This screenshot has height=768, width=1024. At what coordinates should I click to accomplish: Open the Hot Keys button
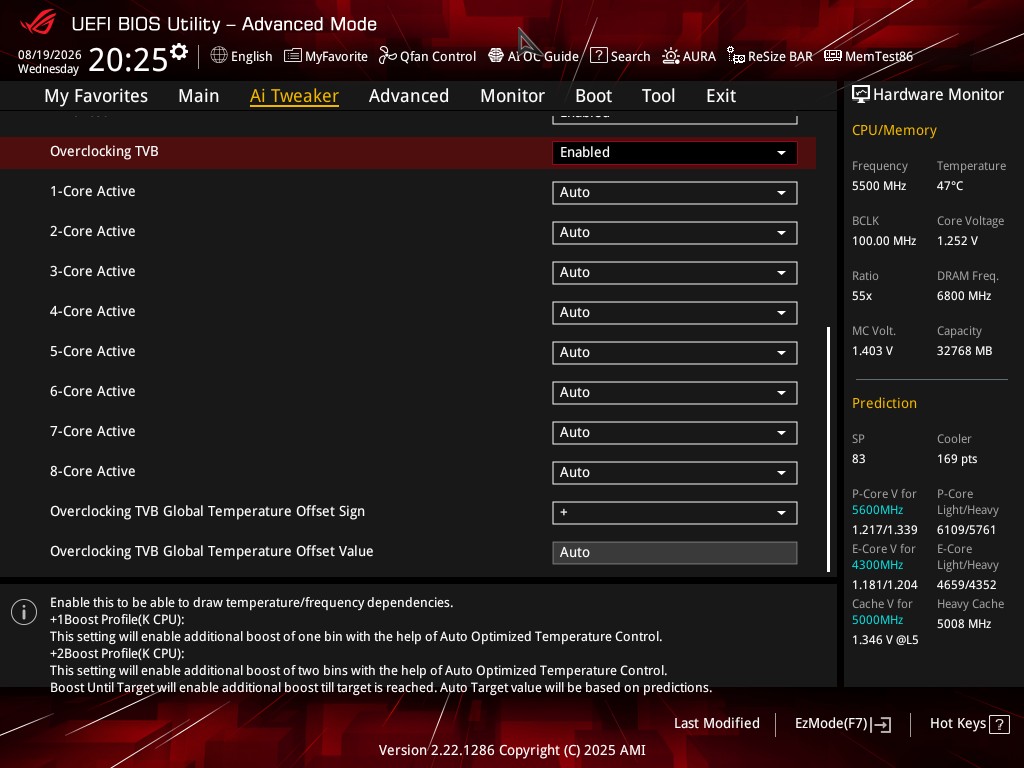coord(969,724)
